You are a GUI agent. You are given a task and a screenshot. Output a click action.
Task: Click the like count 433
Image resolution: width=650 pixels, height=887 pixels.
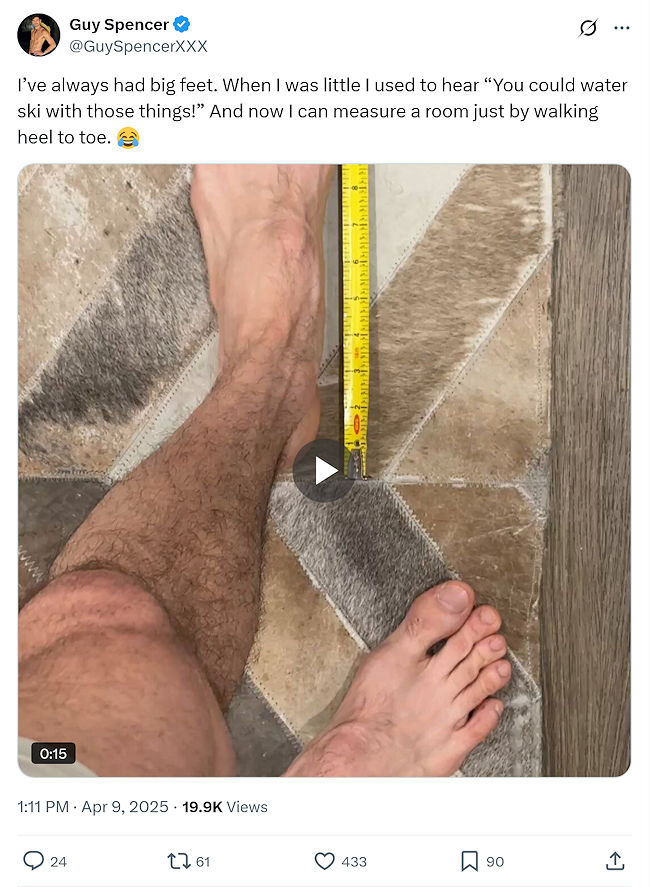[354, 862]
